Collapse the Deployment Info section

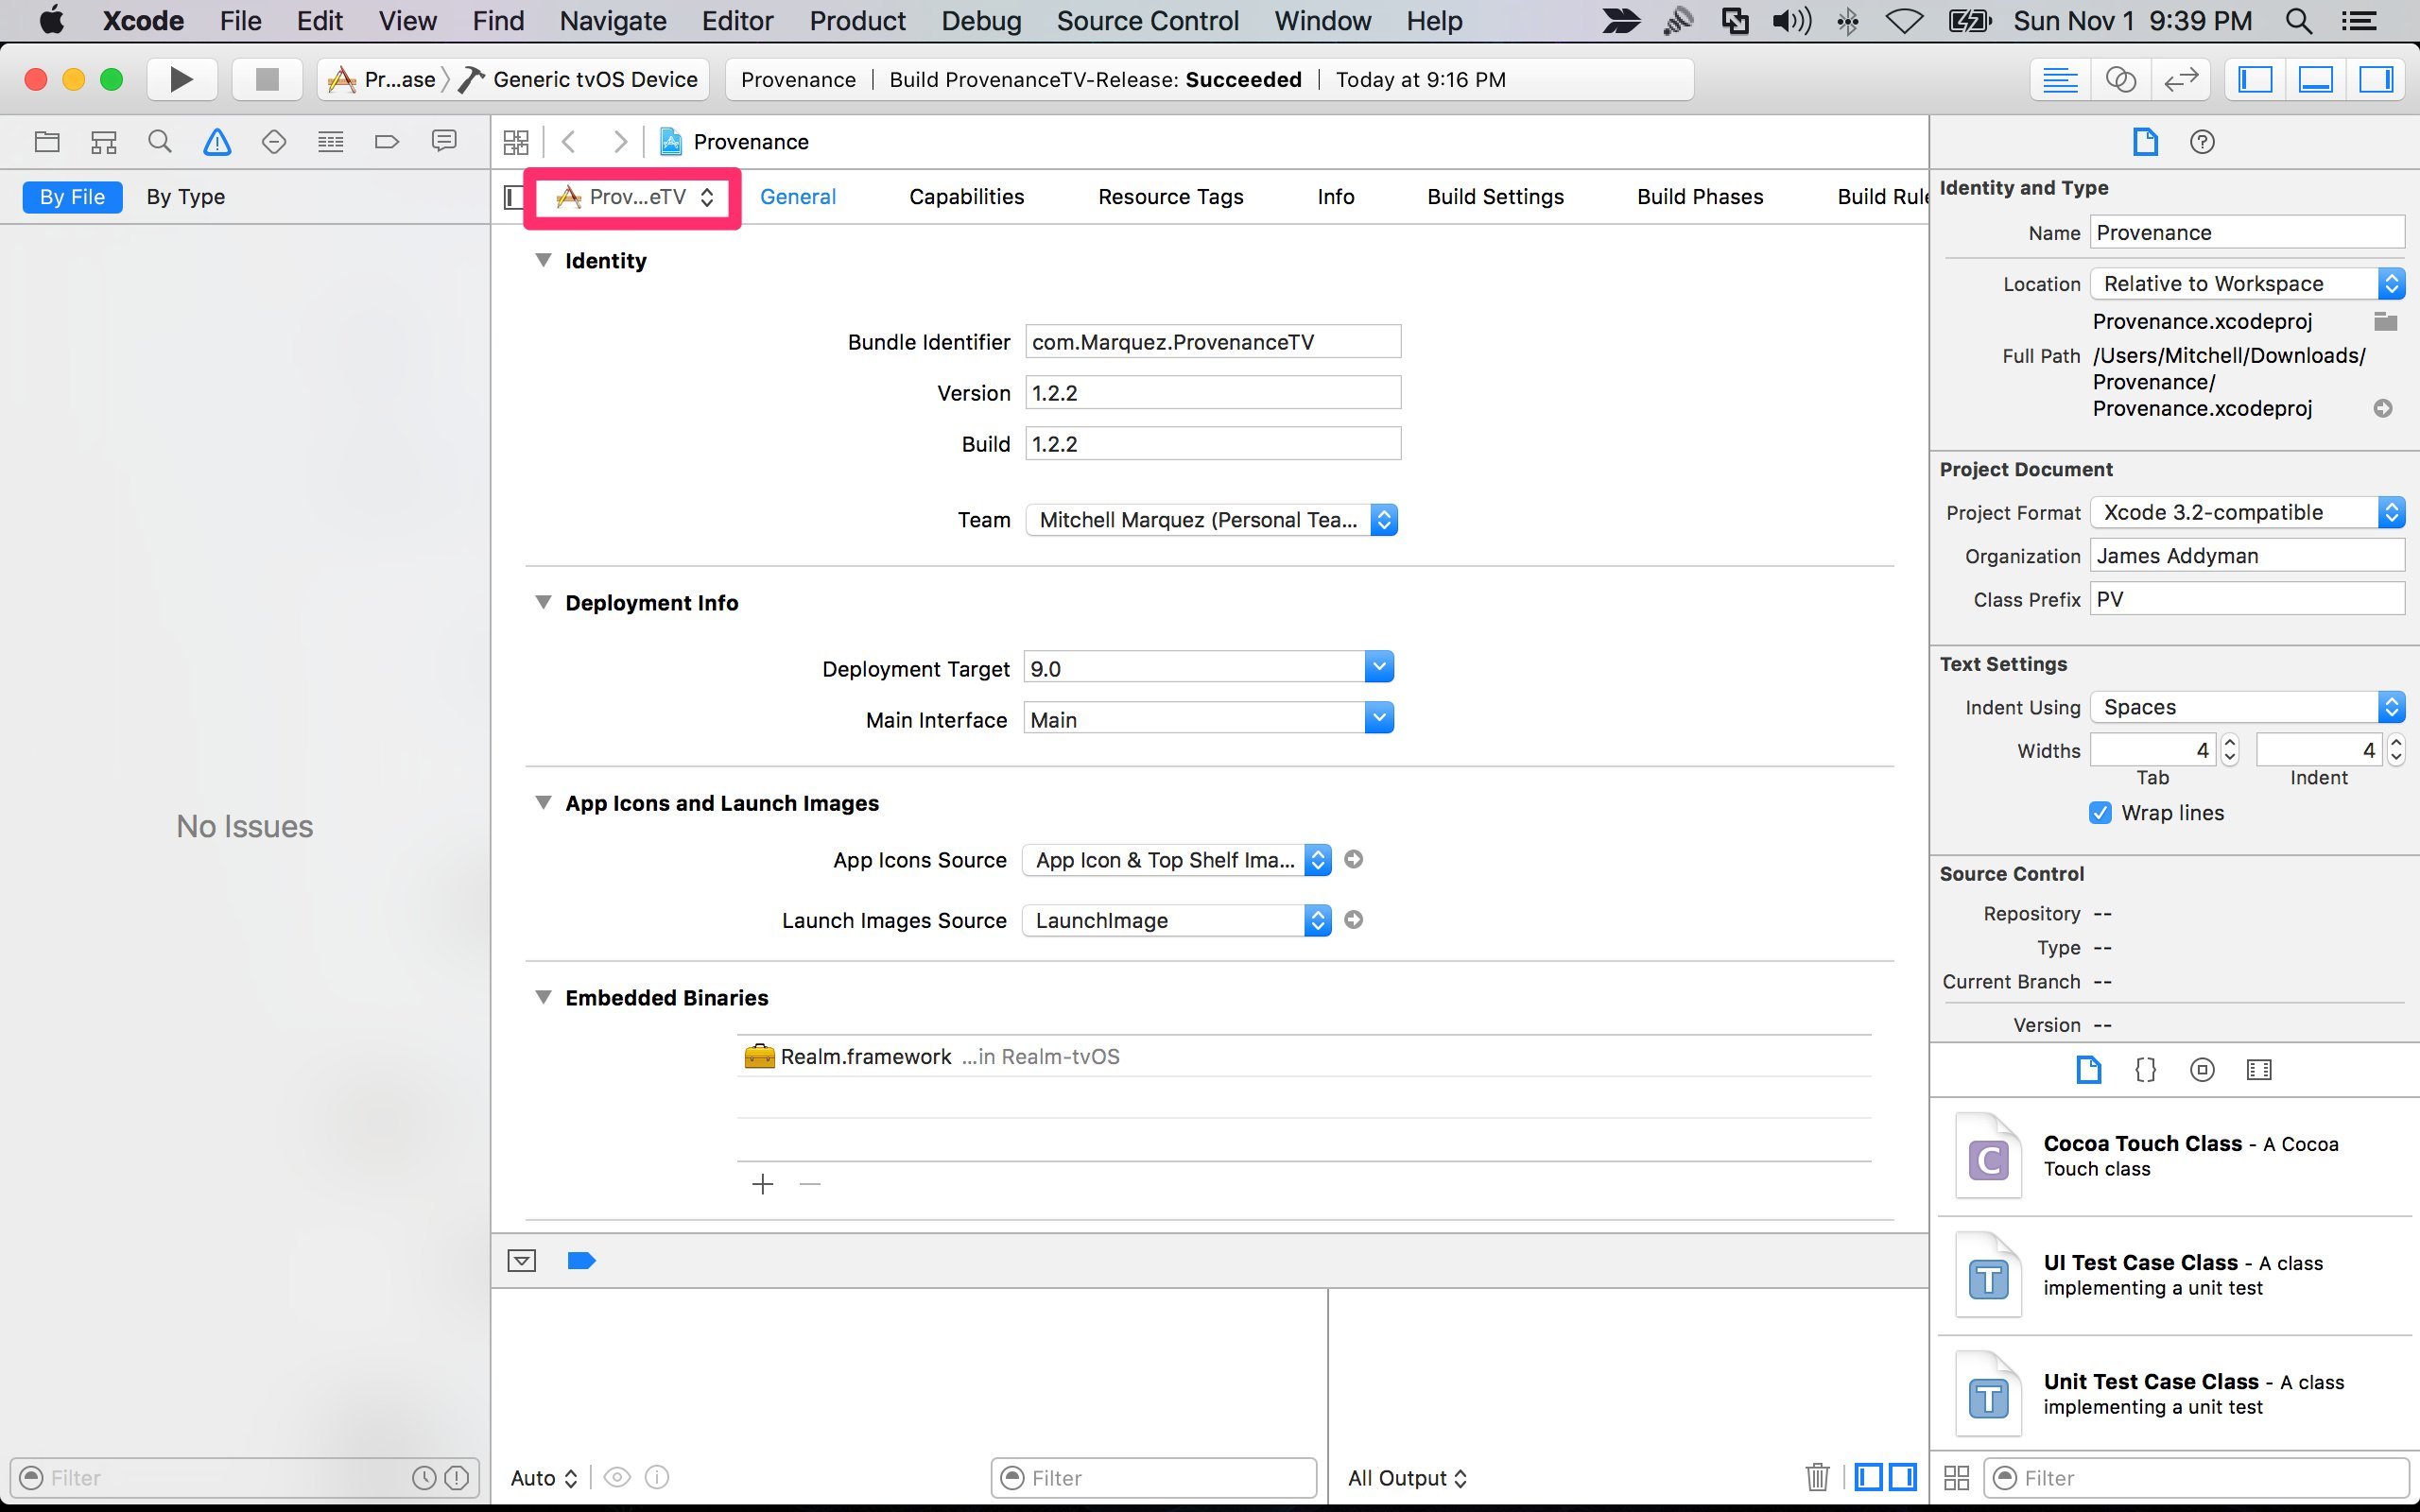pyautogui.click(x=543, y=602)
